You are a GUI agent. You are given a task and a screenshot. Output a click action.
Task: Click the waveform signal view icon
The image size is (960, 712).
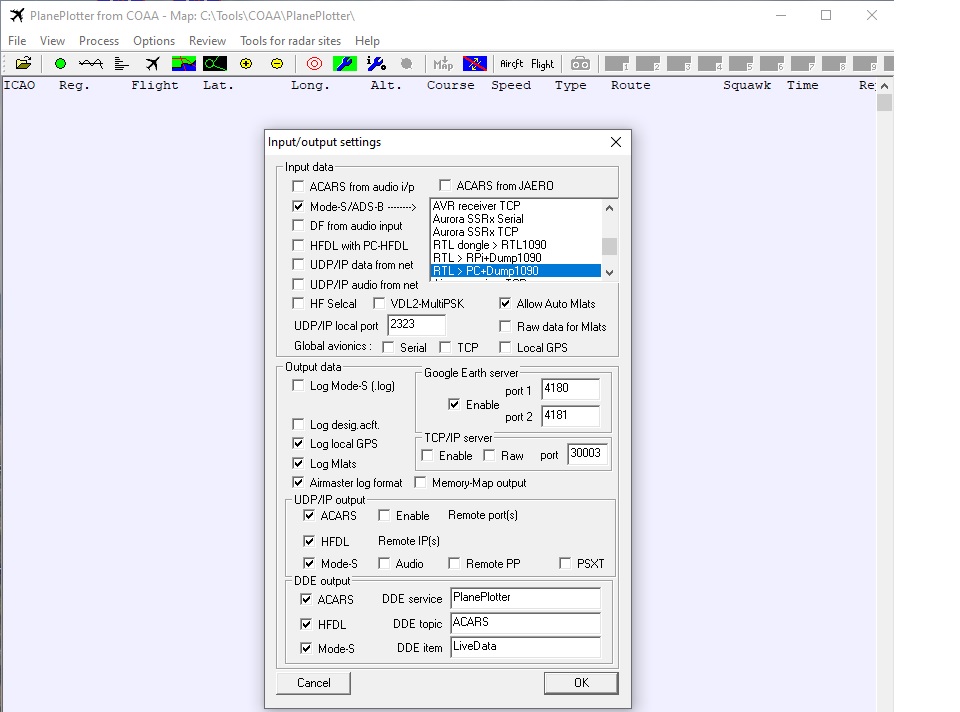coord(91,64)
